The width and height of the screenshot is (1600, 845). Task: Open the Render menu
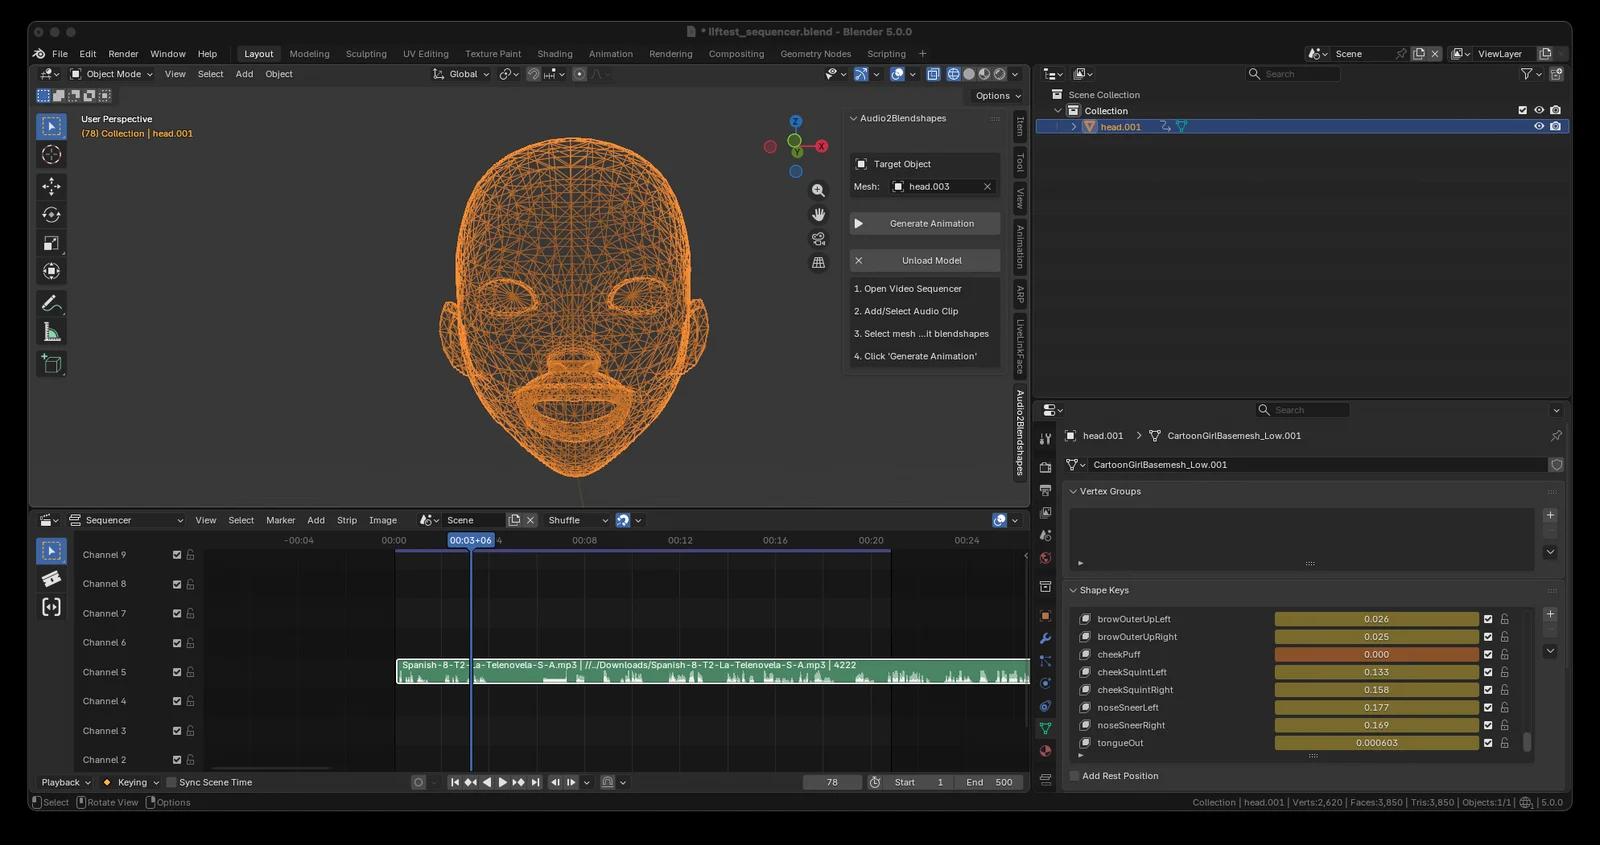pyautogui.click(x=123, y=54)
